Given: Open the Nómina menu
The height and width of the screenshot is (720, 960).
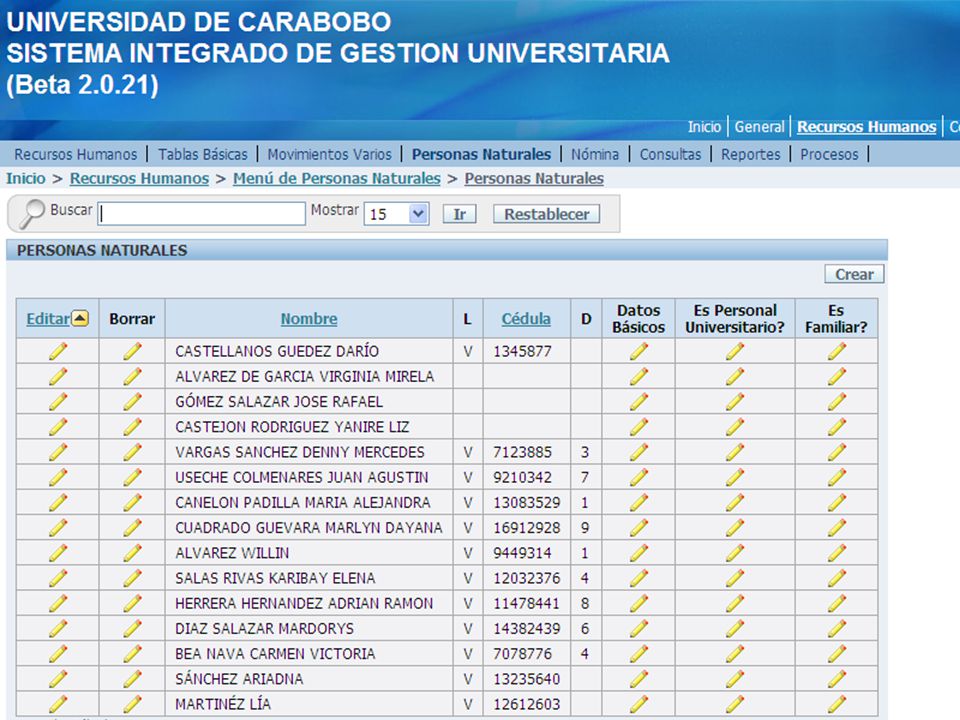Looking at the screenshot, I should 594,154.
